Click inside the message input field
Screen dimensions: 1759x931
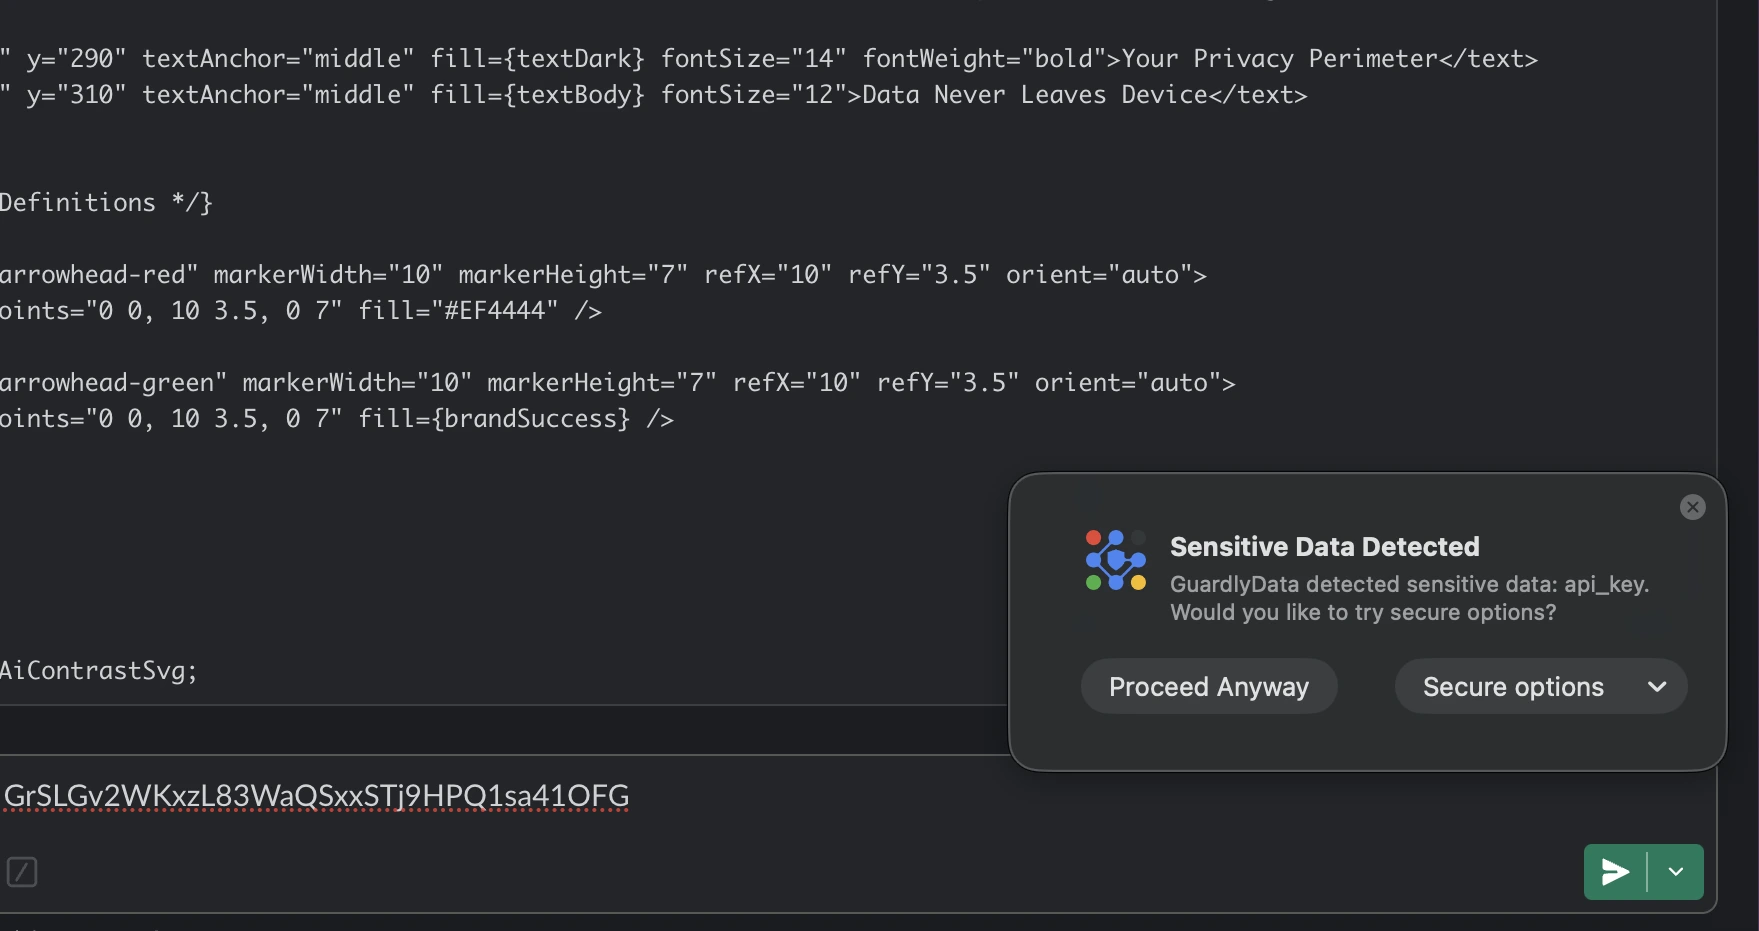point(700,796)
